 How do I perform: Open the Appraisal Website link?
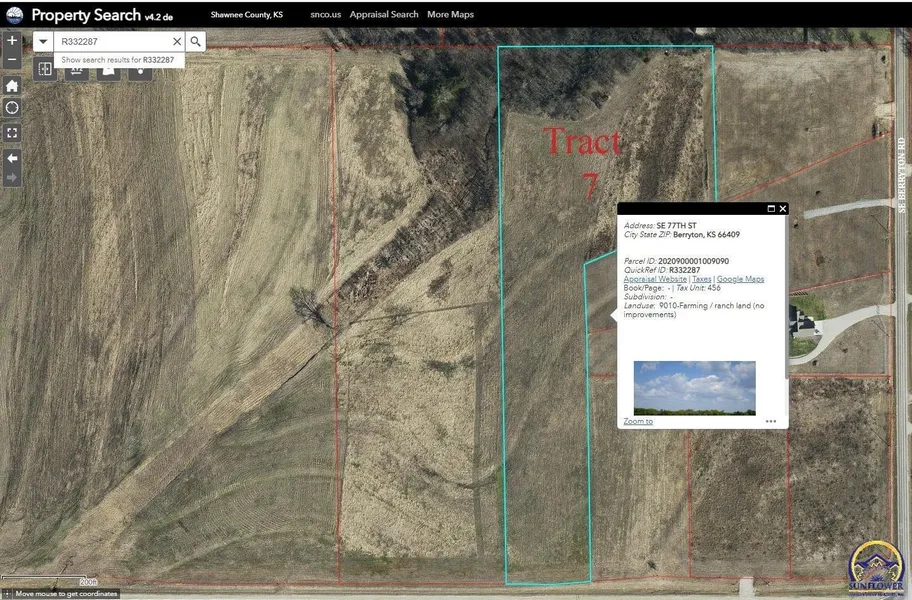point(655,279)
